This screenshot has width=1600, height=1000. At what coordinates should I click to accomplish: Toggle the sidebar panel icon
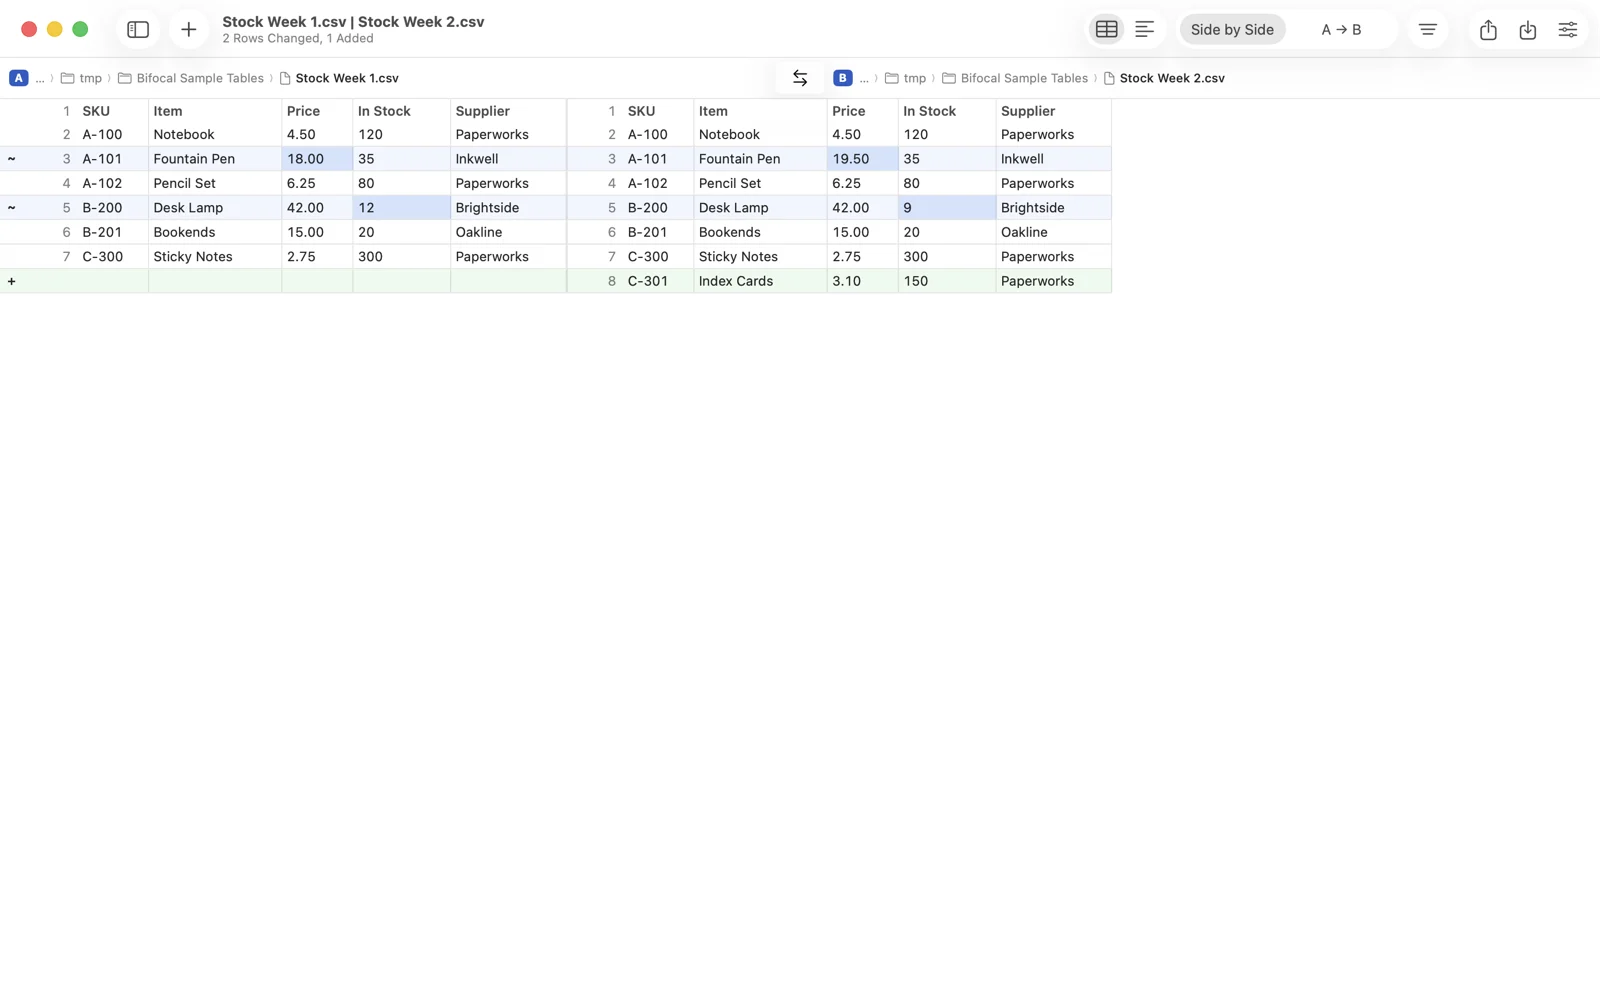pyautogui.click(x=138, y=29)
